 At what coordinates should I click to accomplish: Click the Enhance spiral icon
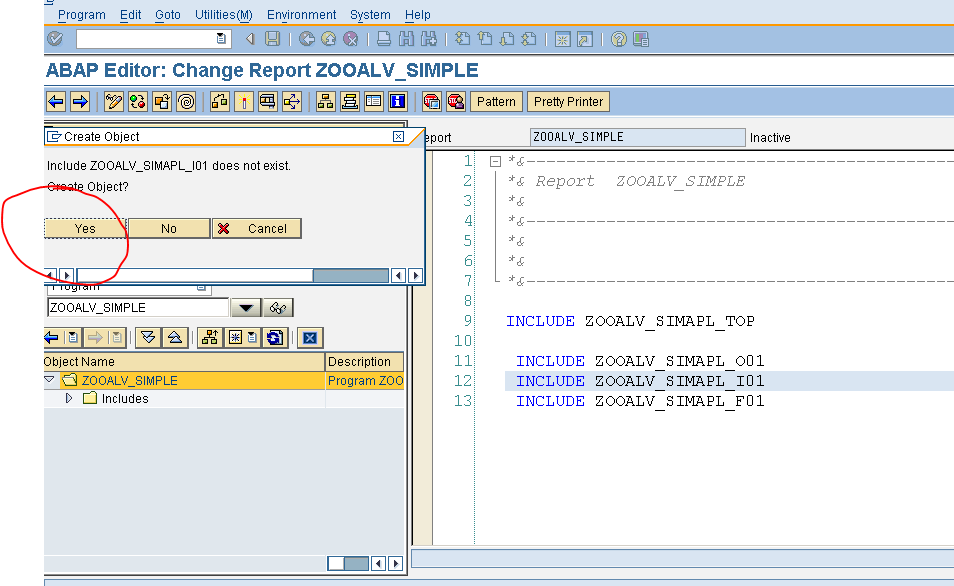coord(186,102)
